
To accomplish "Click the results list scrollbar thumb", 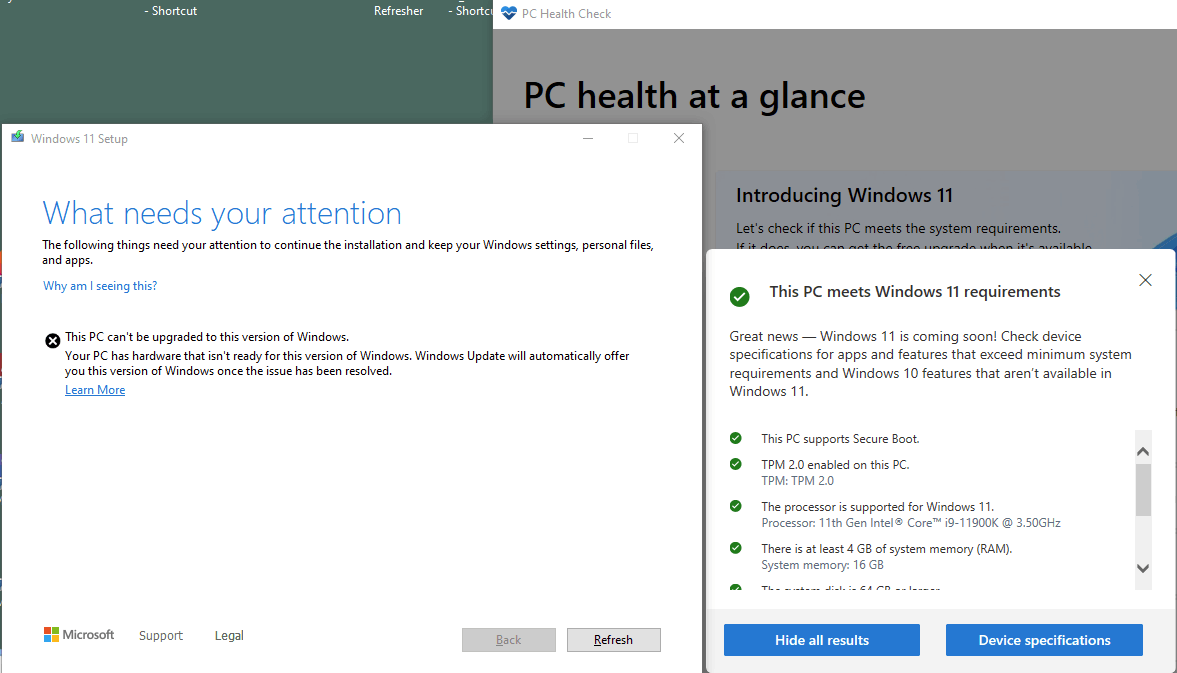I will [1142, 490].
